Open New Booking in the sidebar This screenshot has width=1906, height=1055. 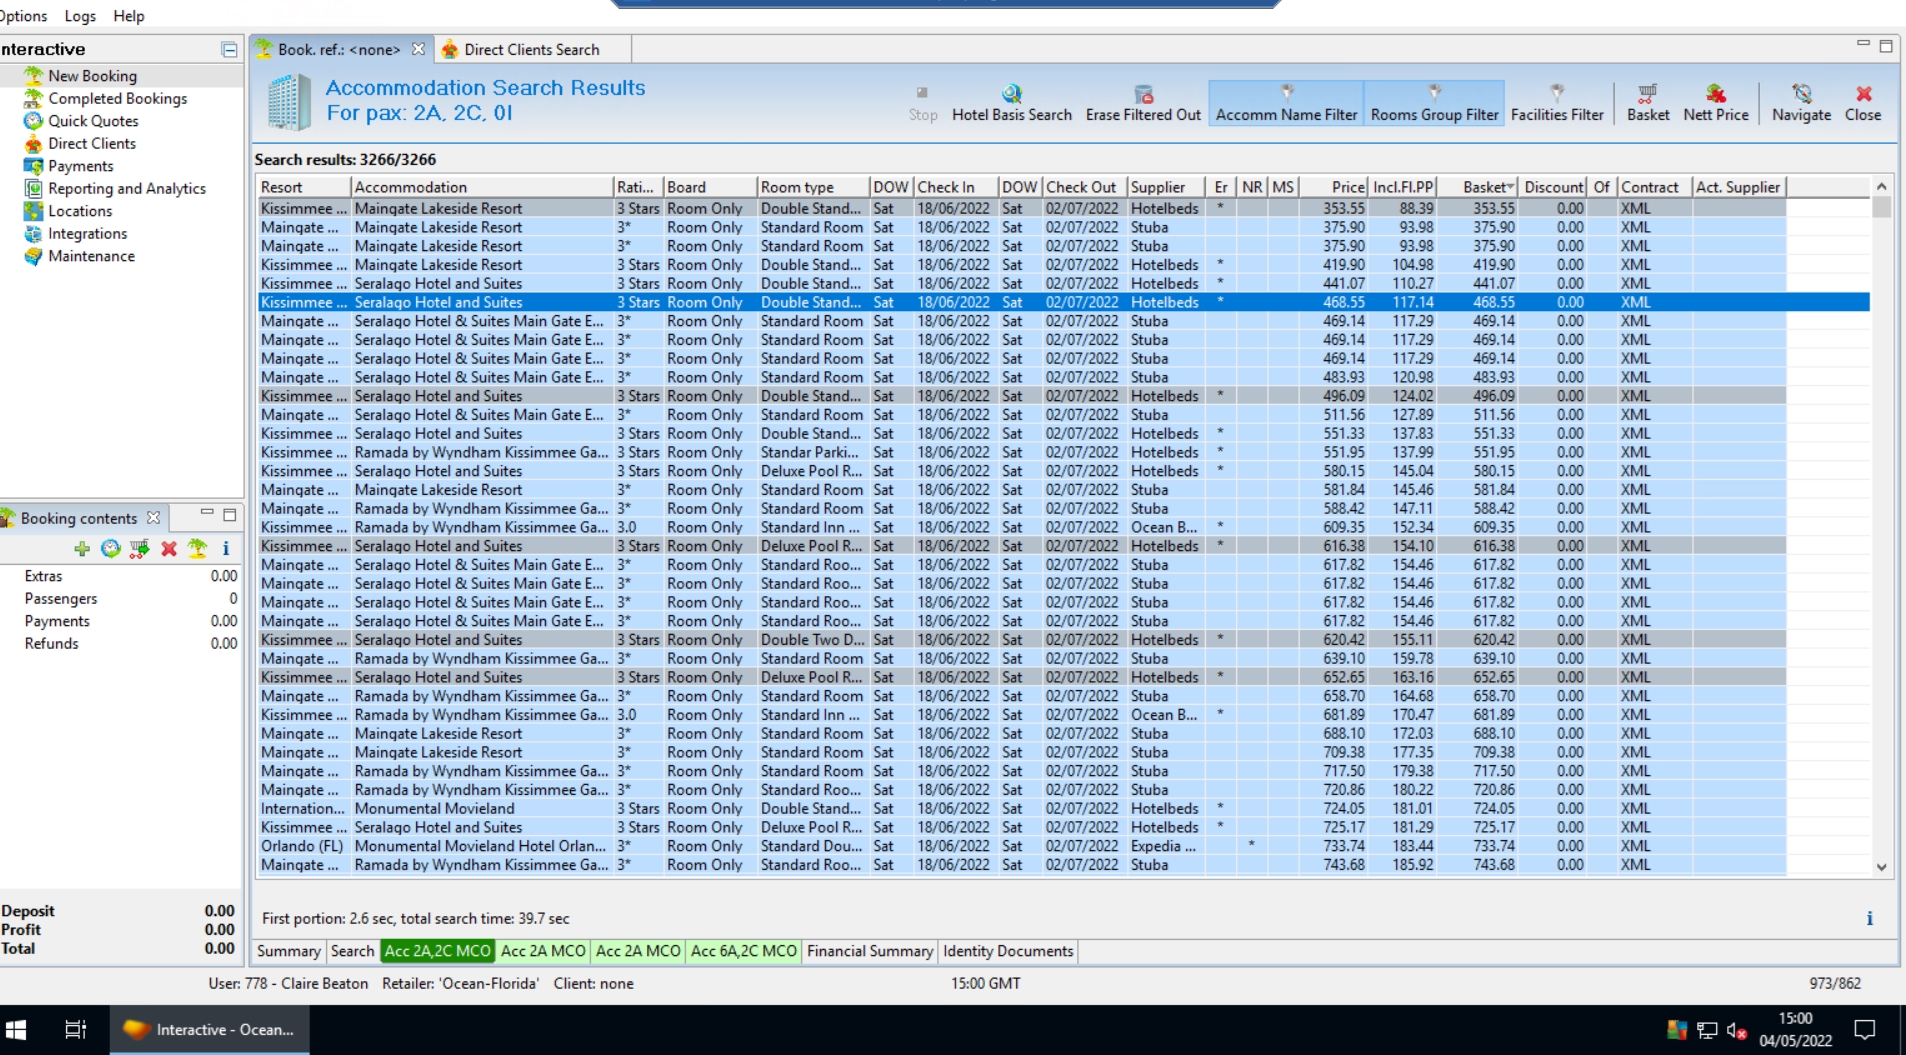[x=92, y=76]
